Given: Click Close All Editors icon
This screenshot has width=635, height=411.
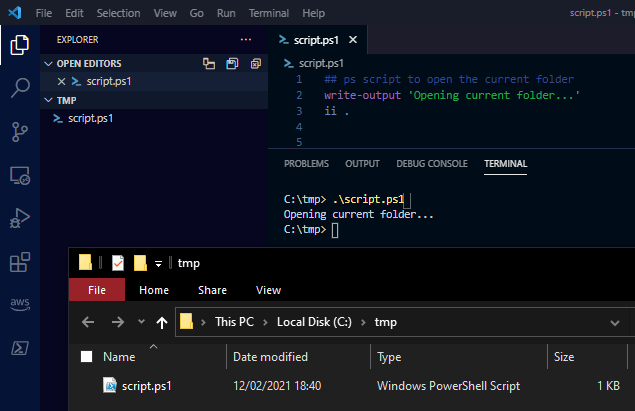Looking at the screenshot, I should coord(256,64).
